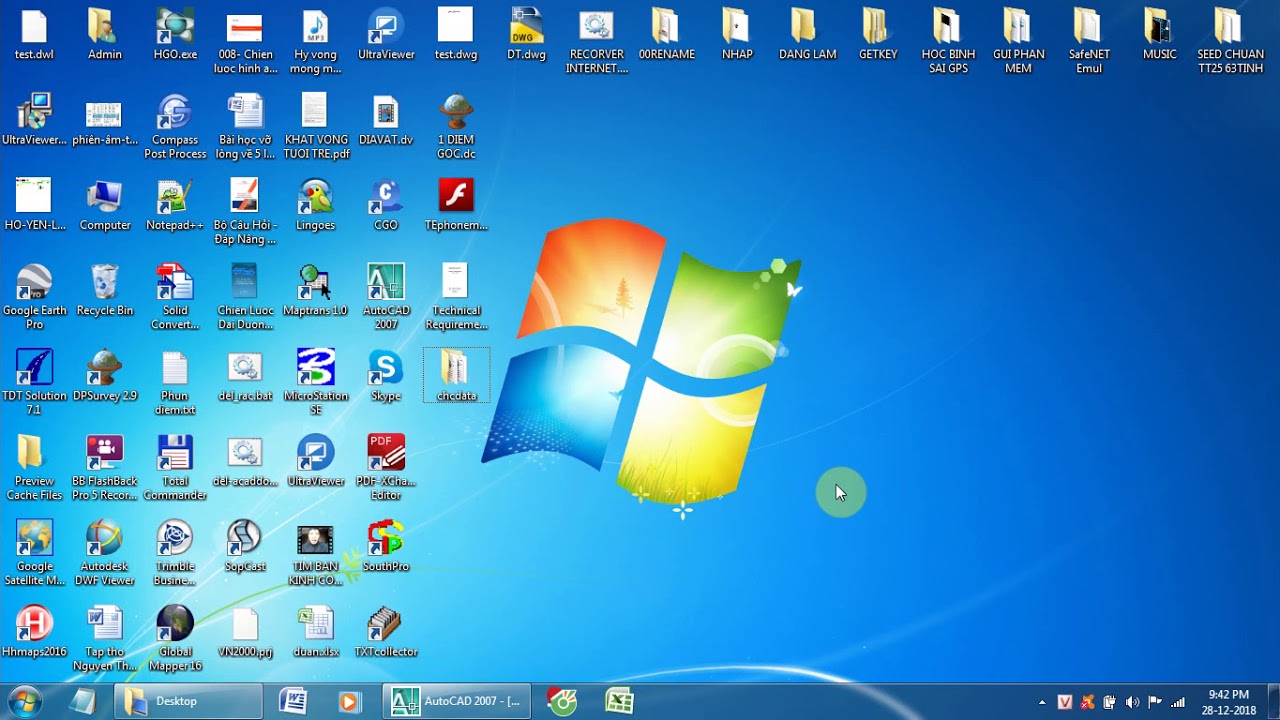Open Google Satellite Maps shortcut
Screen dimensions: 1280x720
34,553
